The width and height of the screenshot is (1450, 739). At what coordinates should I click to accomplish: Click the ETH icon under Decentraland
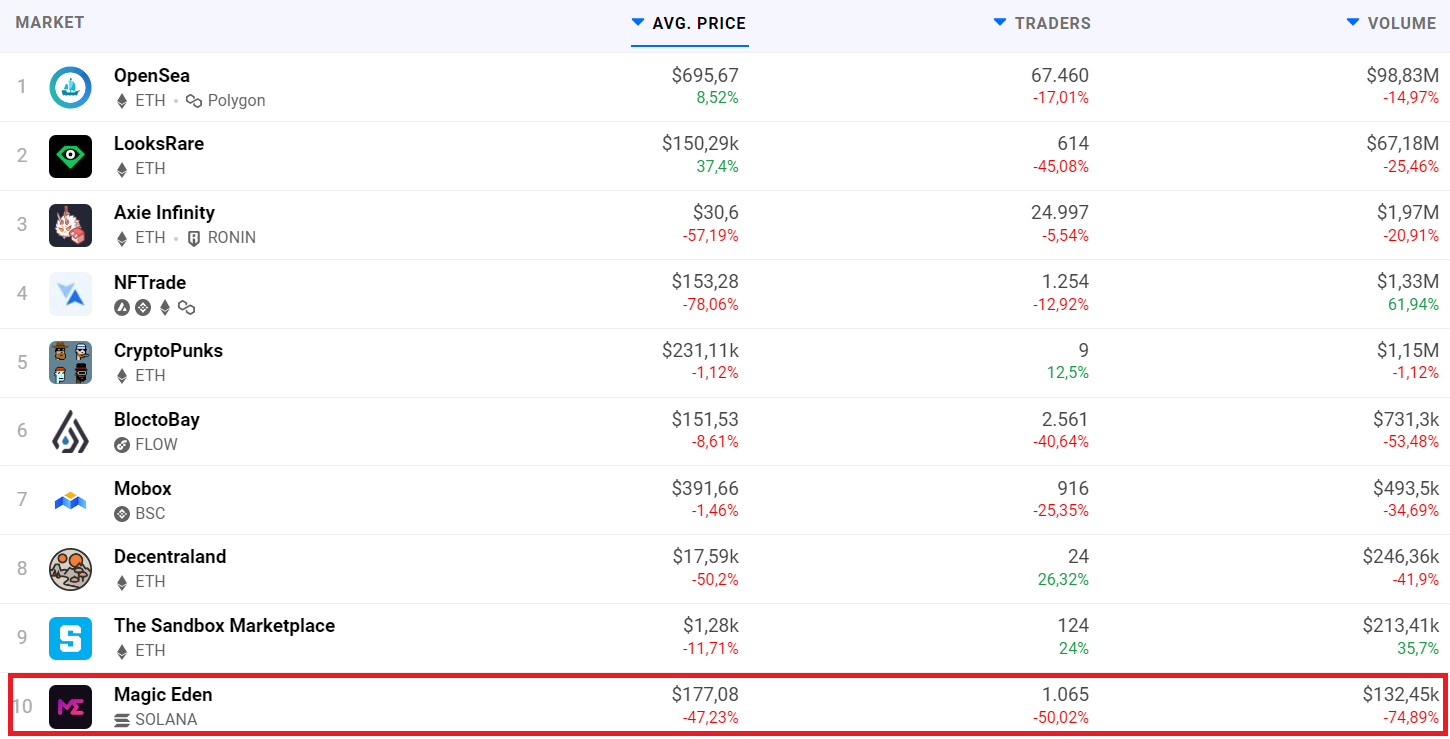(122, 582)
